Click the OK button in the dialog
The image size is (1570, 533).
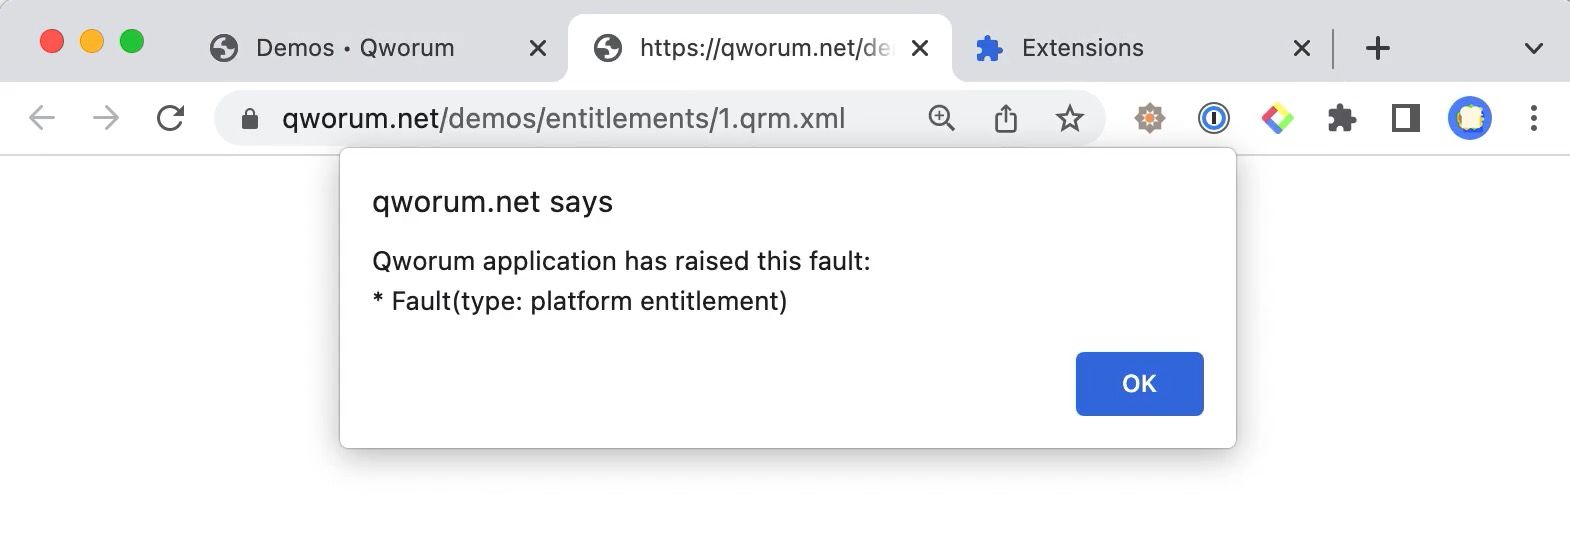tap(1139, 384)
